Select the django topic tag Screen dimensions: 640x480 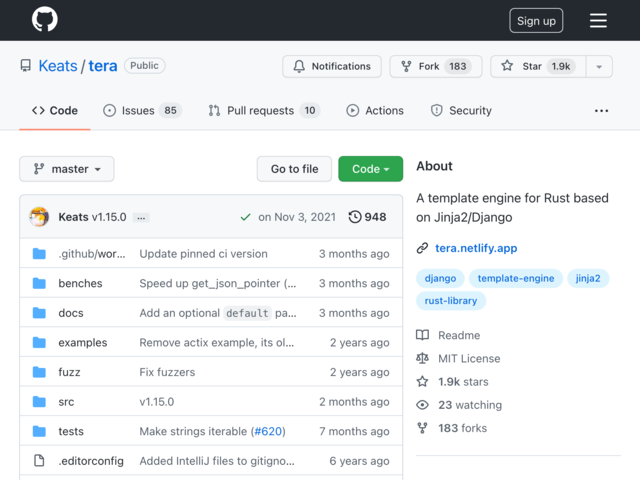click(440, 278)
